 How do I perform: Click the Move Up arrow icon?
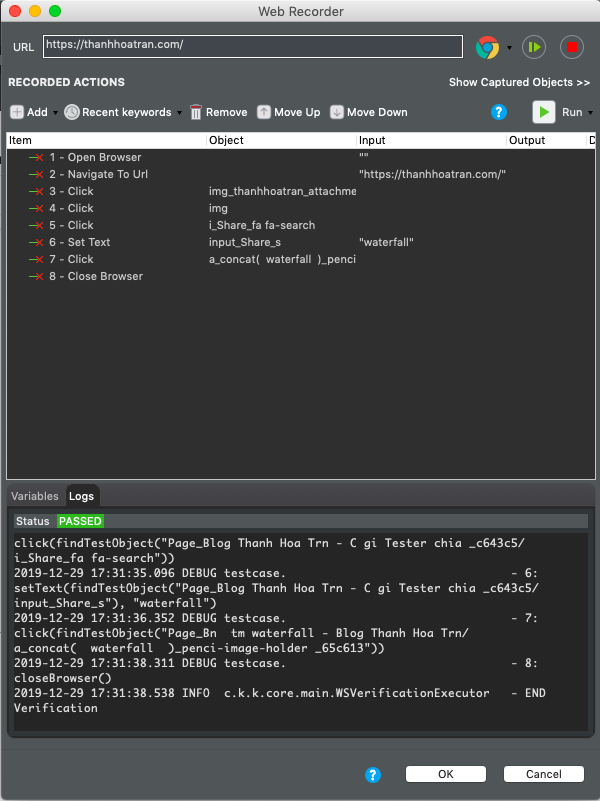coord(263,112)
